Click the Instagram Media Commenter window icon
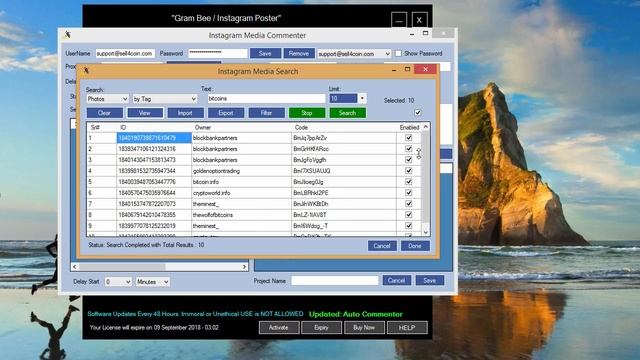 pyautogui.click(x=68, y=35)
